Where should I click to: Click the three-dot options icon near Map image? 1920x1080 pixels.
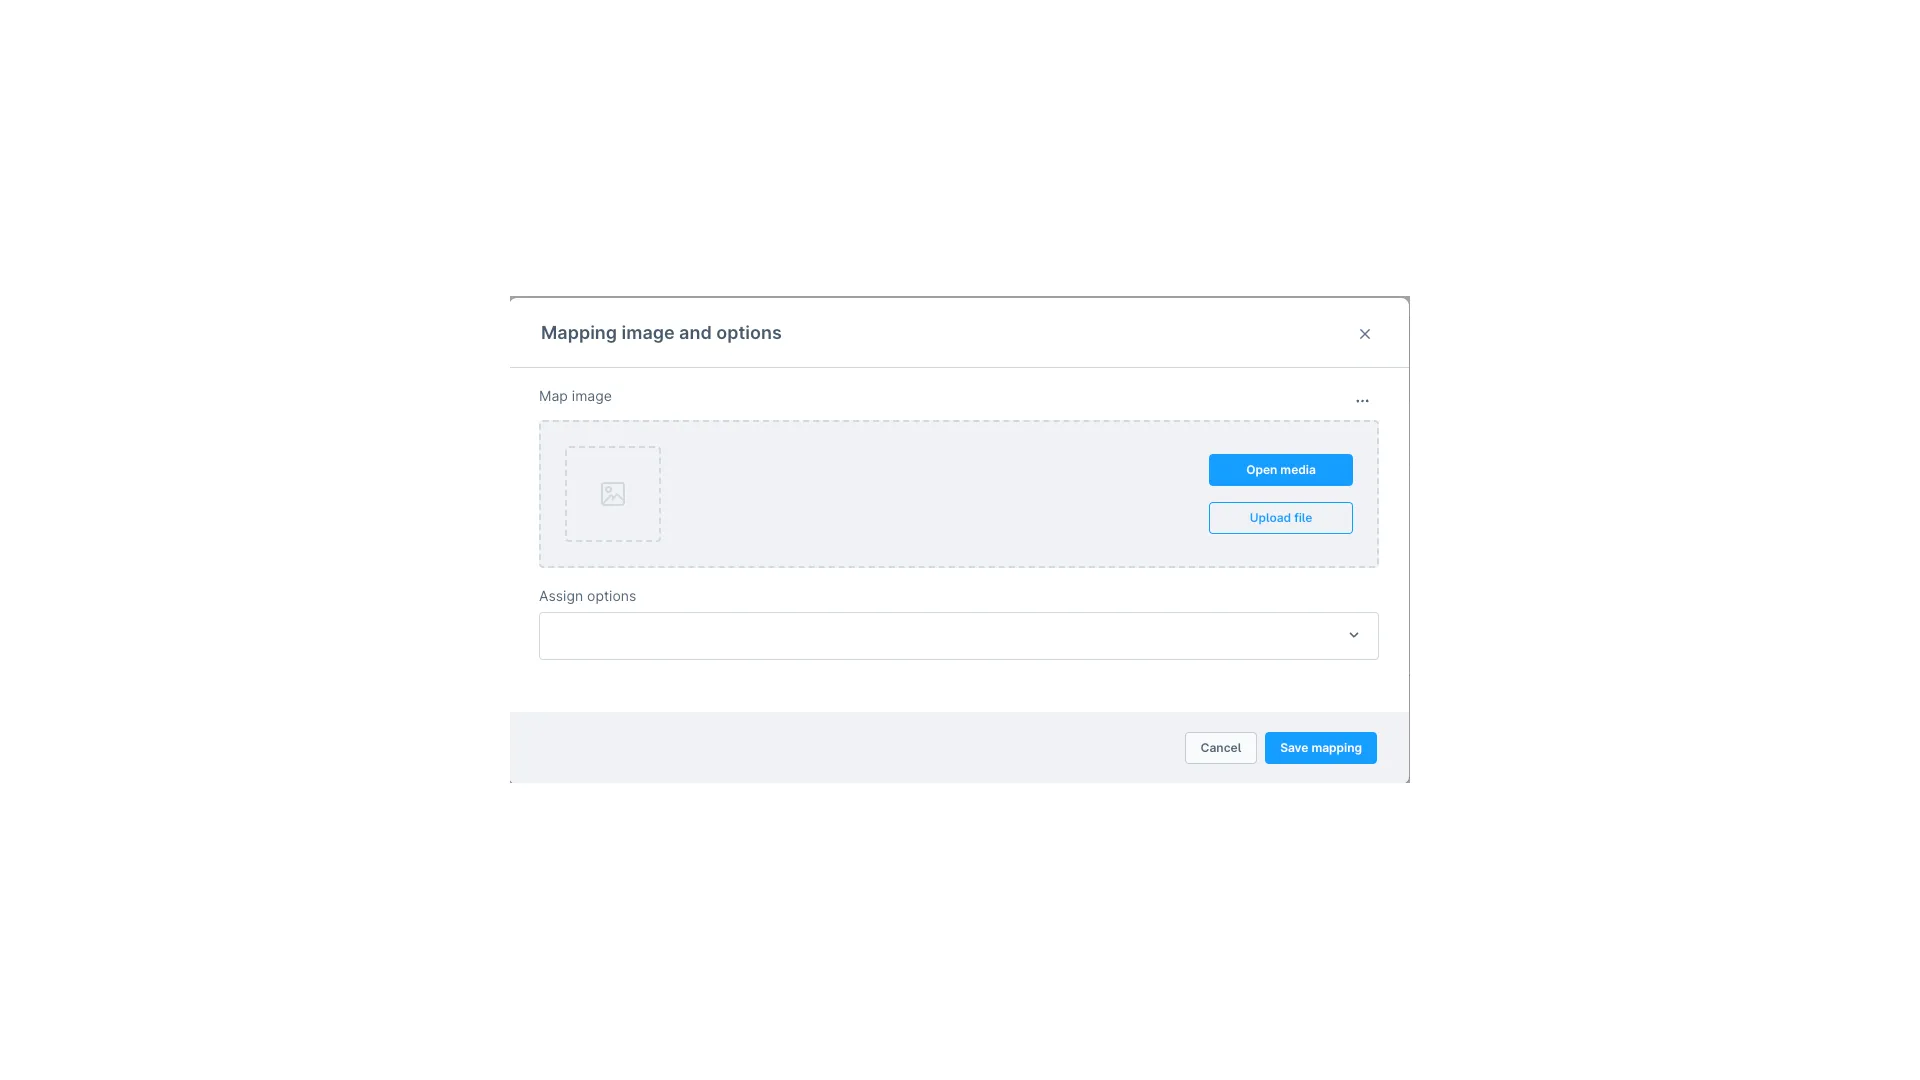(x=1362, y=400)
